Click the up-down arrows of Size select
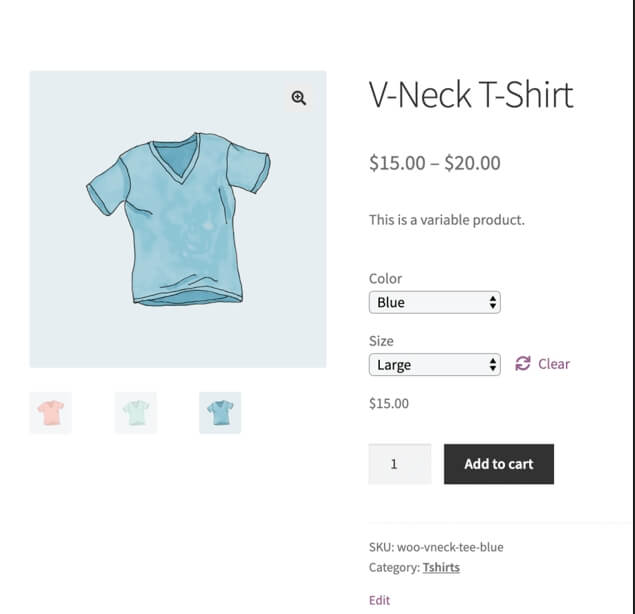The image size is (635, 614). pyautogui.click(x=492, y=365)
